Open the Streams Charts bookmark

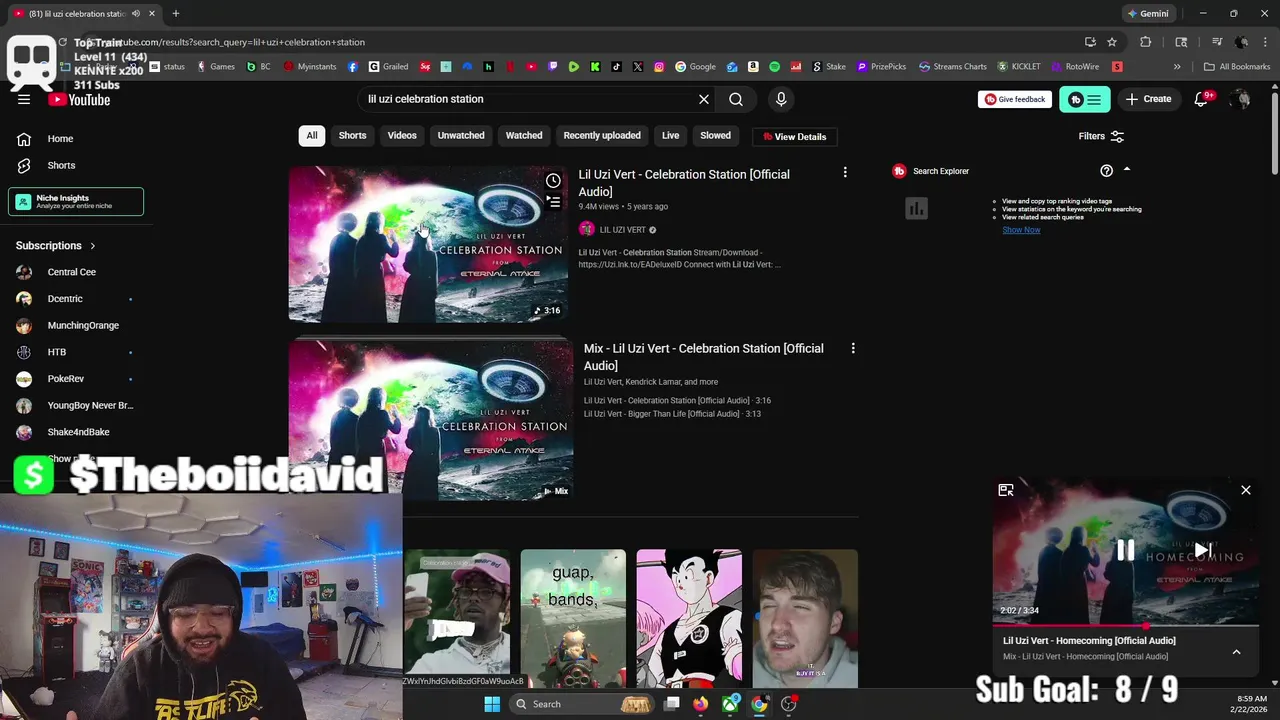tap(952, 67)
